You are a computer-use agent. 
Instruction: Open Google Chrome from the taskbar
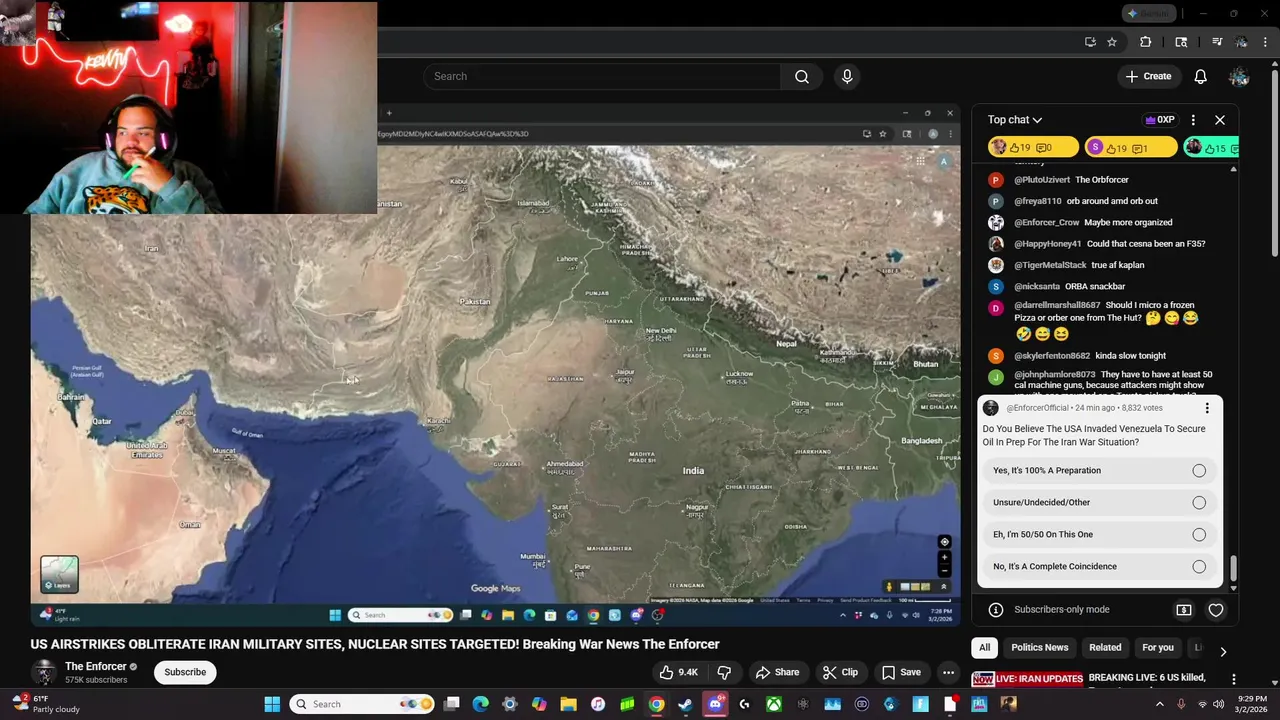coord(656,704)
